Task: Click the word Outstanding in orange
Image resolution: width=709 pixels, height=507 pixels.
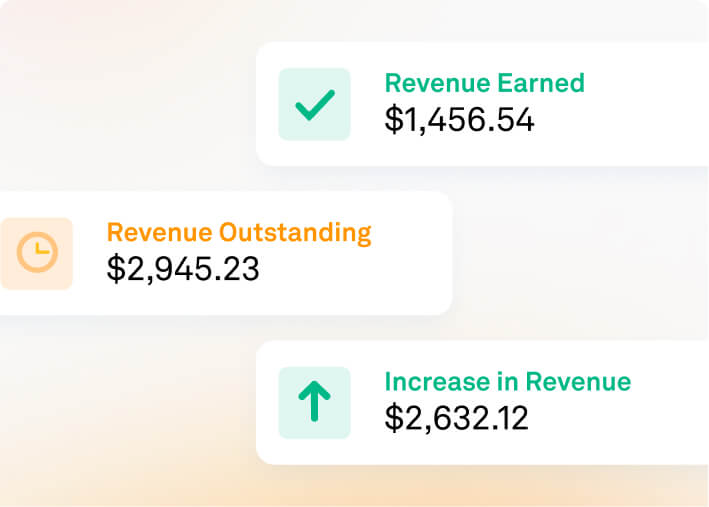Action: tap(295, 233)
